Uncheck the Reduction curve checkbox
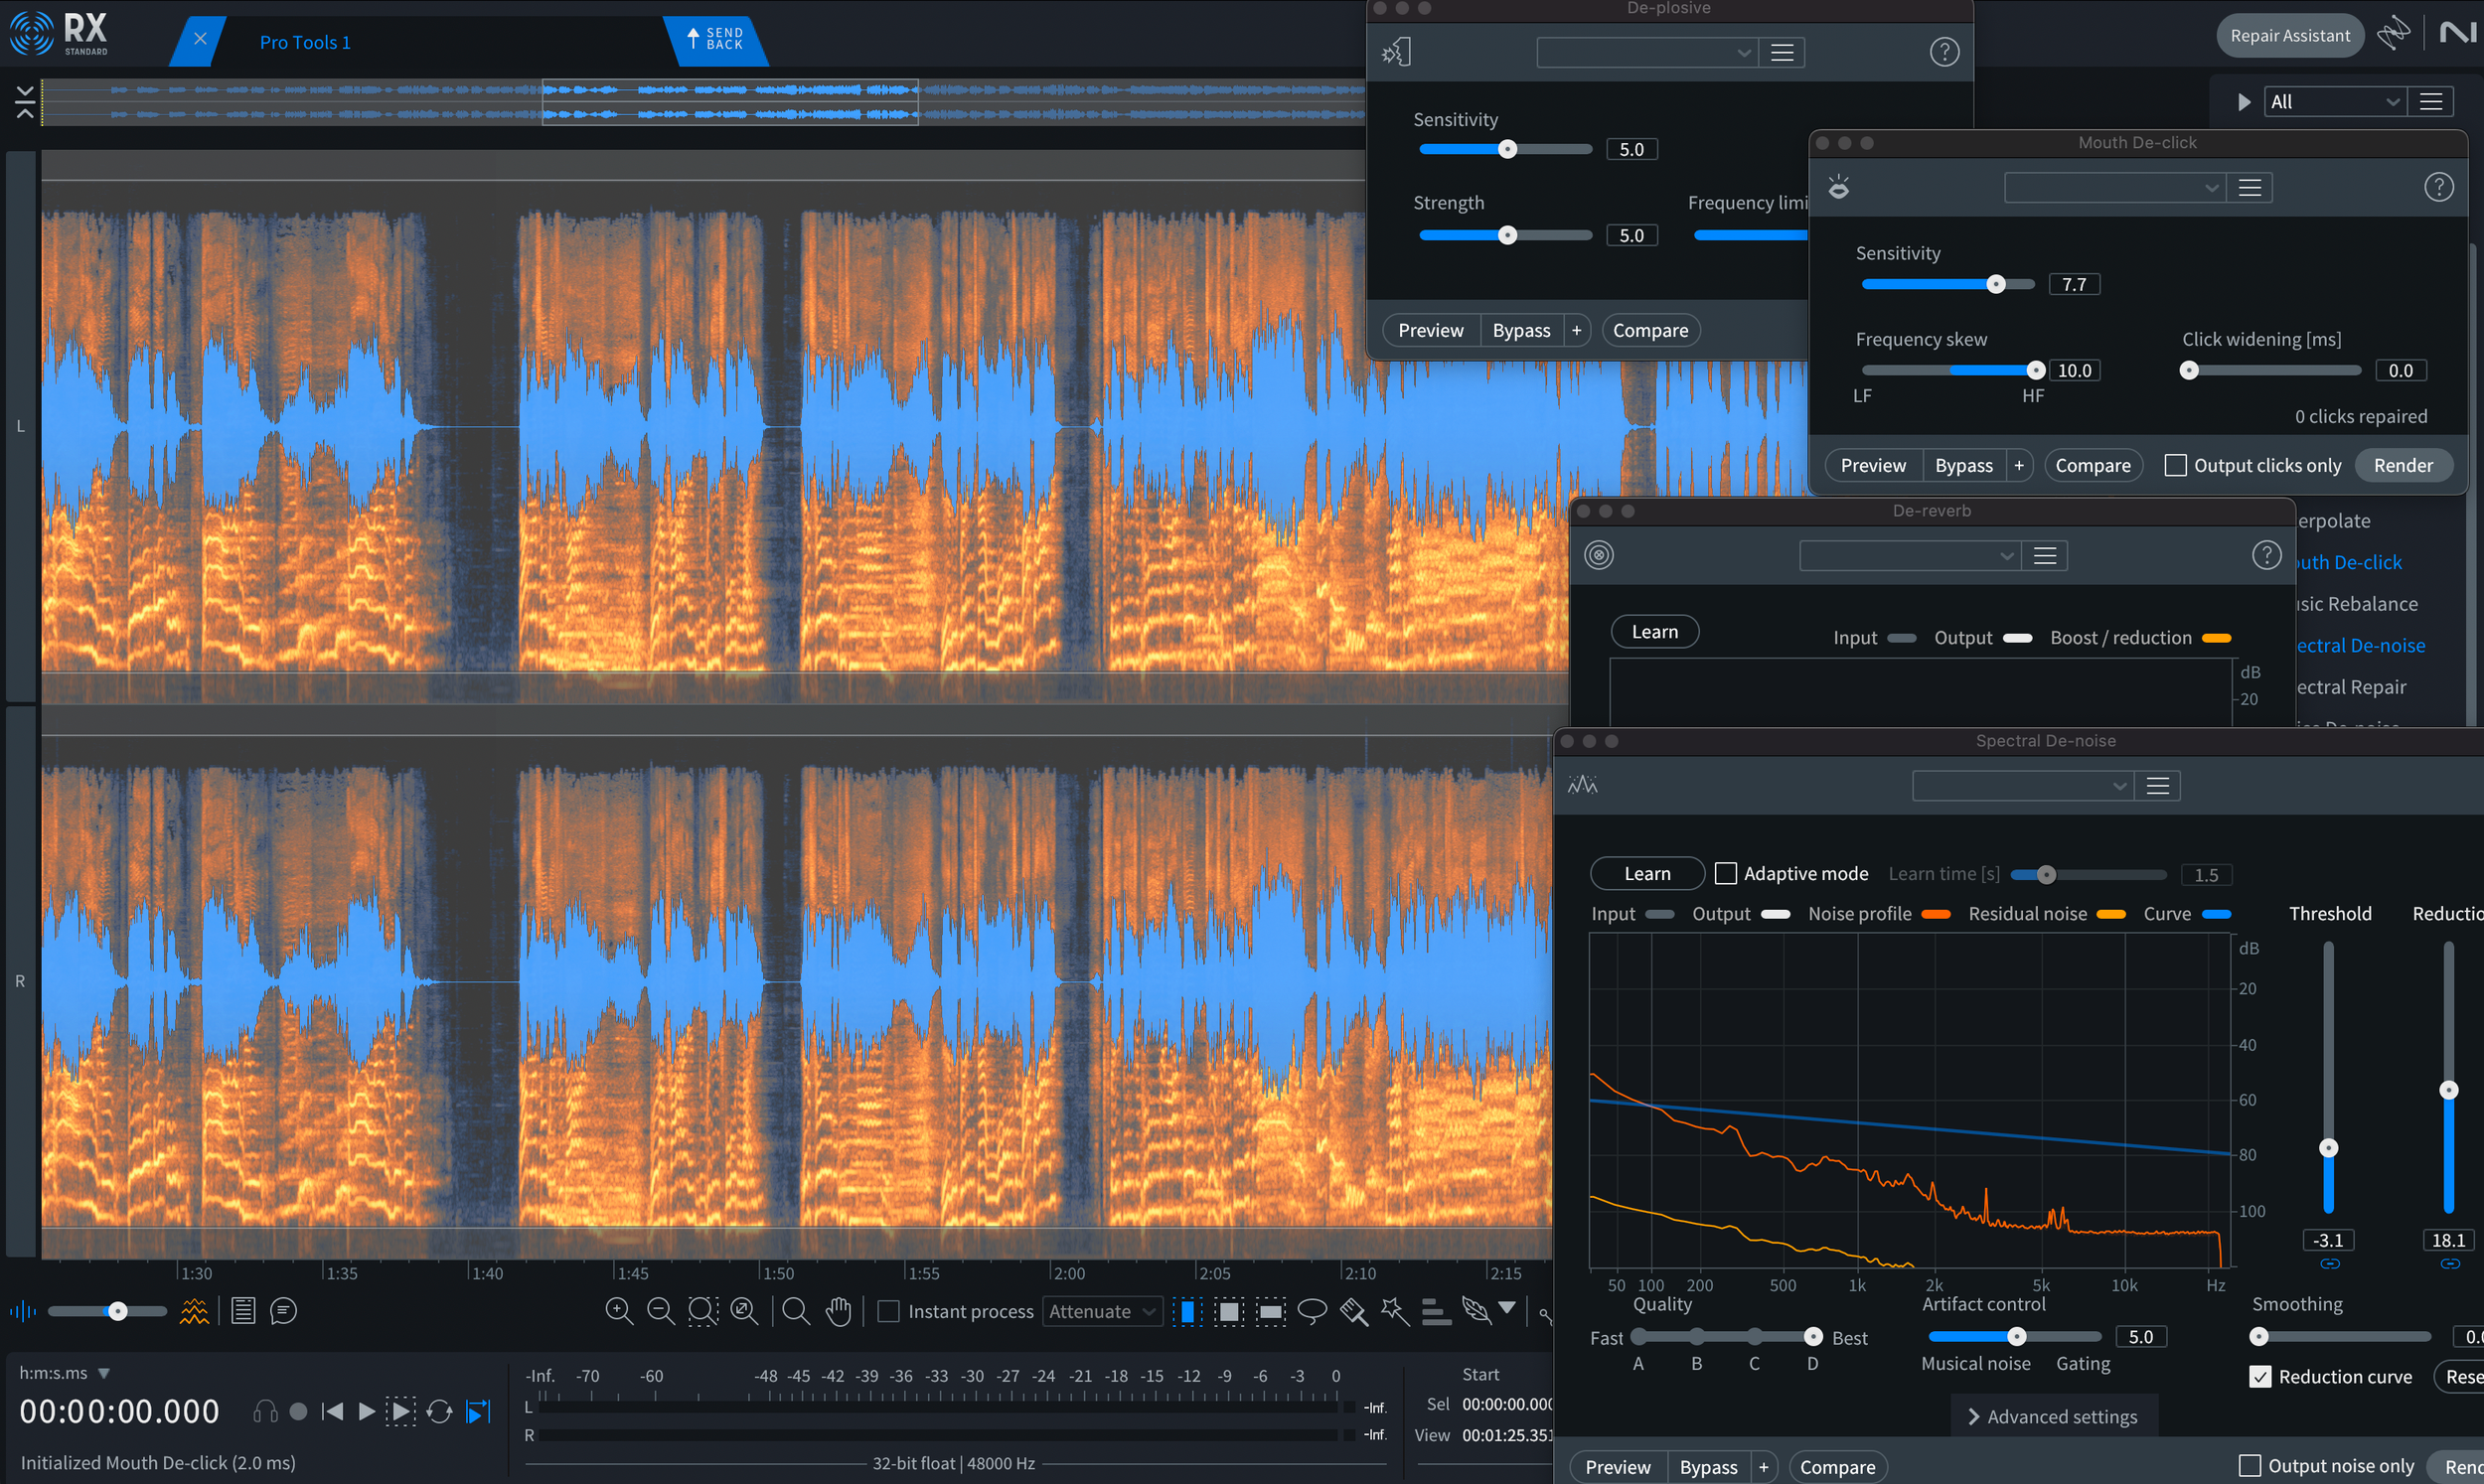The height and width of the screenshot is (1484, 2484). pyautogui.click(x=2260, y=1377)
